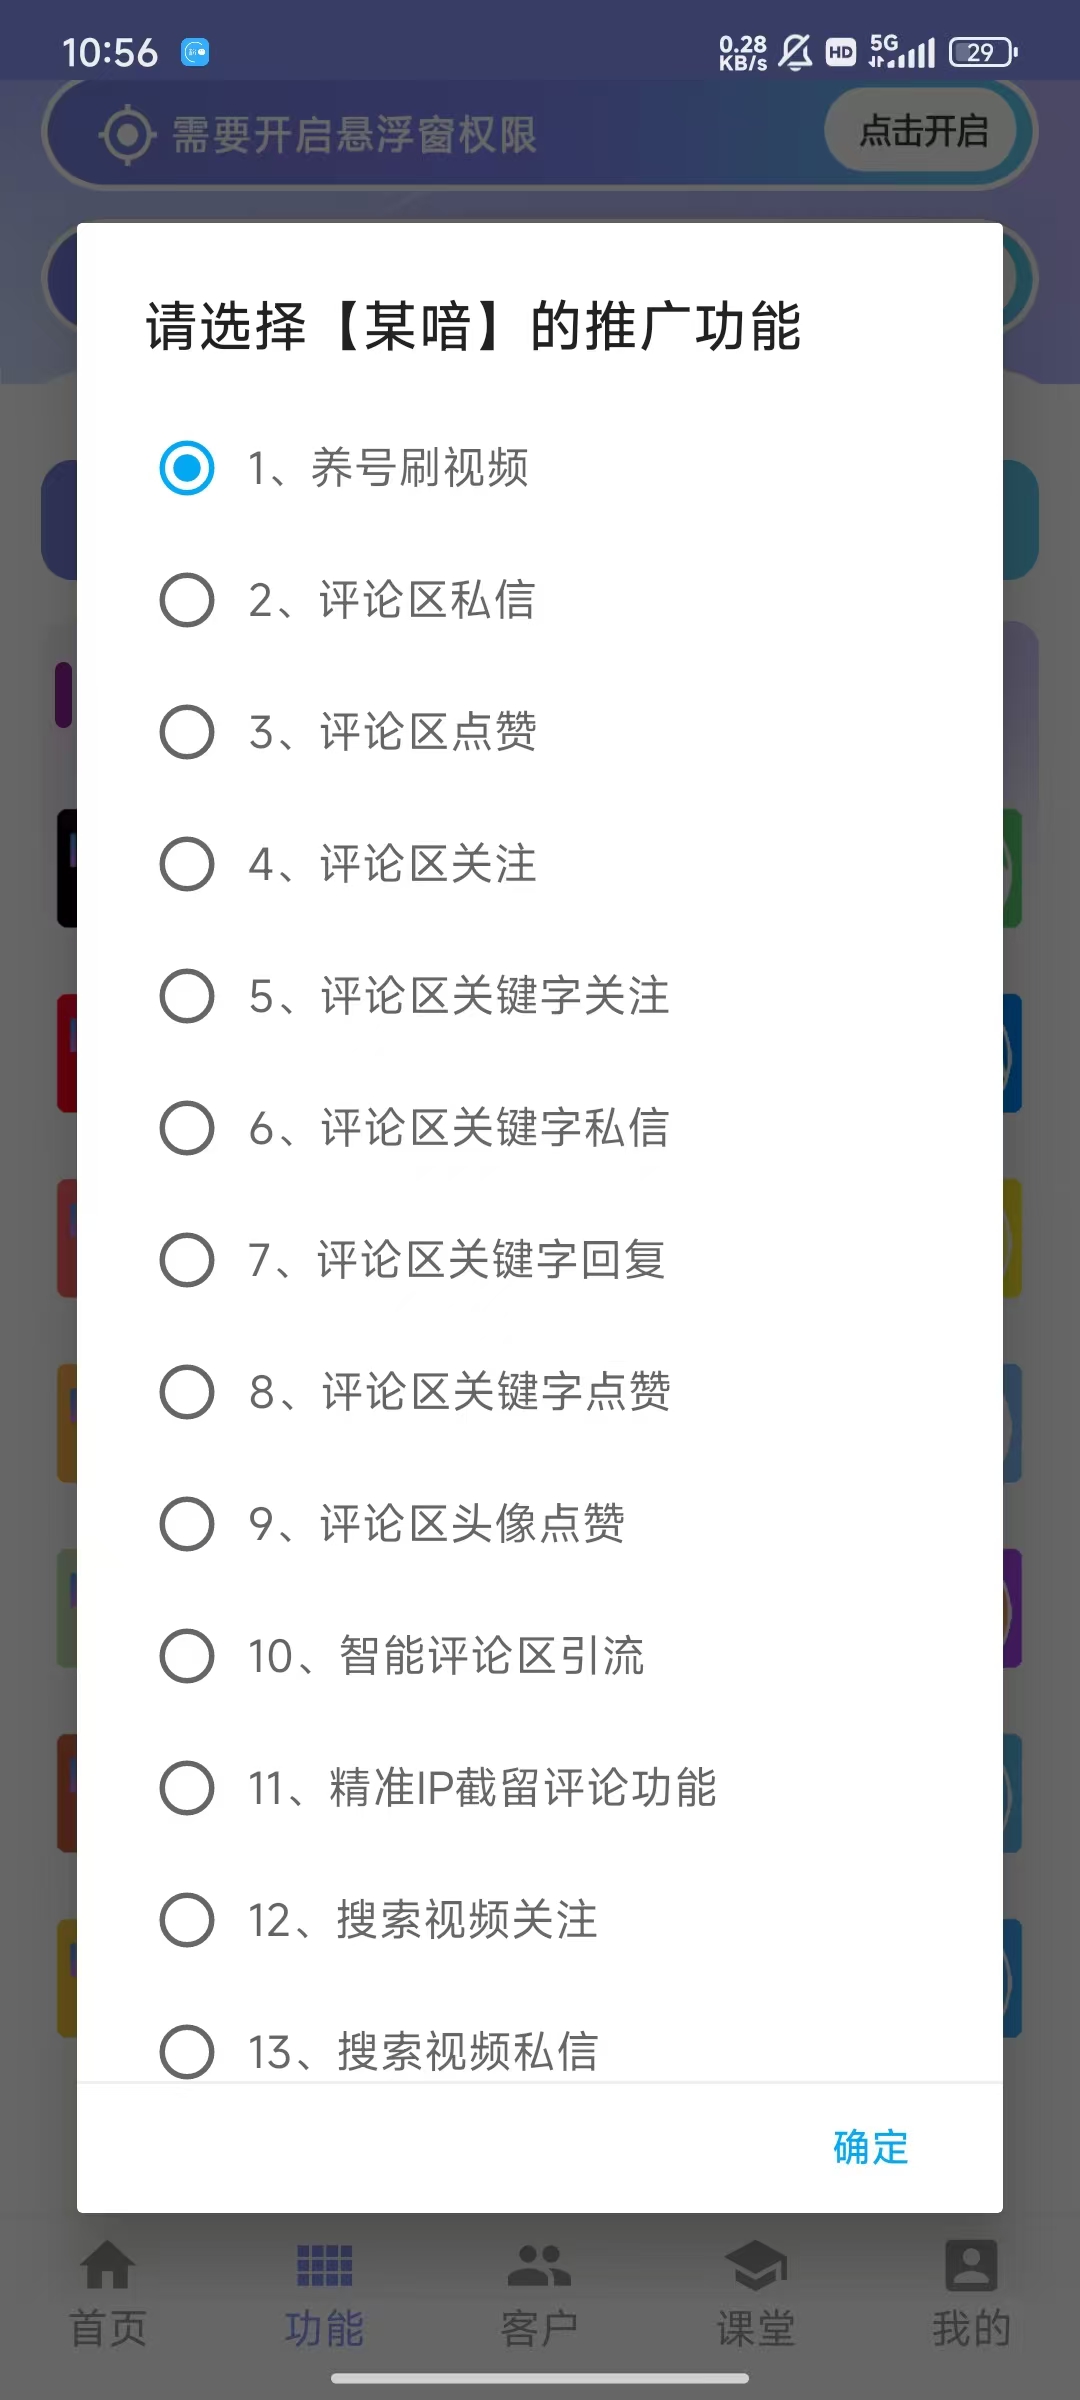Pick radio option 4 评论区关注
The image size is (1080, 2400).
click(187, 864)
